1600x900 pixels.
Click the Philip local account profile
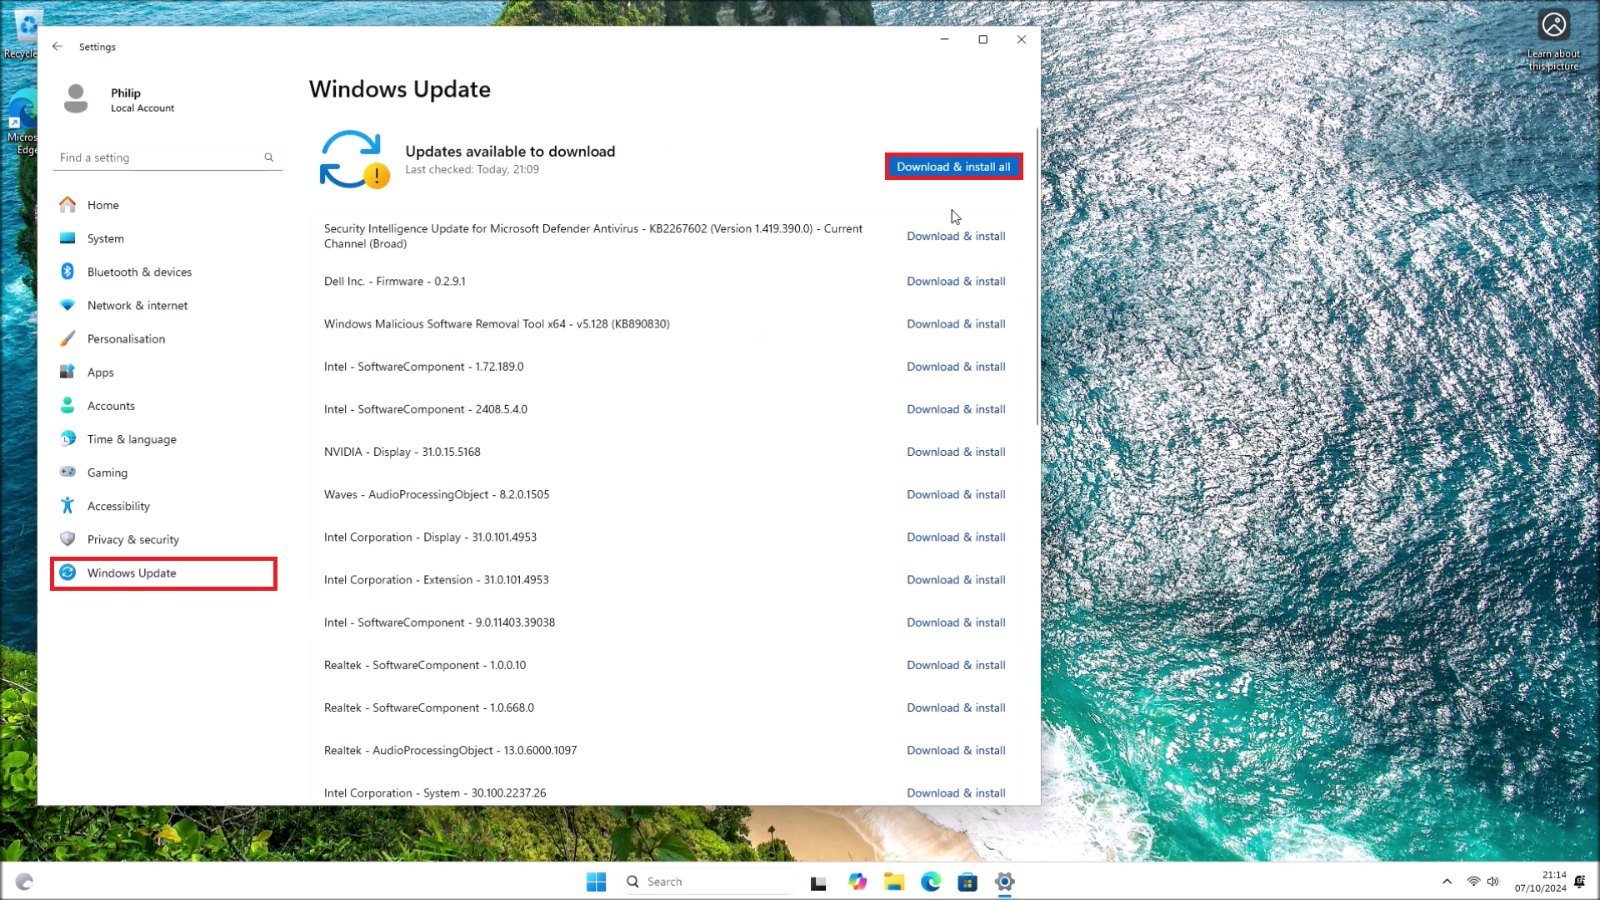[120, 99]
